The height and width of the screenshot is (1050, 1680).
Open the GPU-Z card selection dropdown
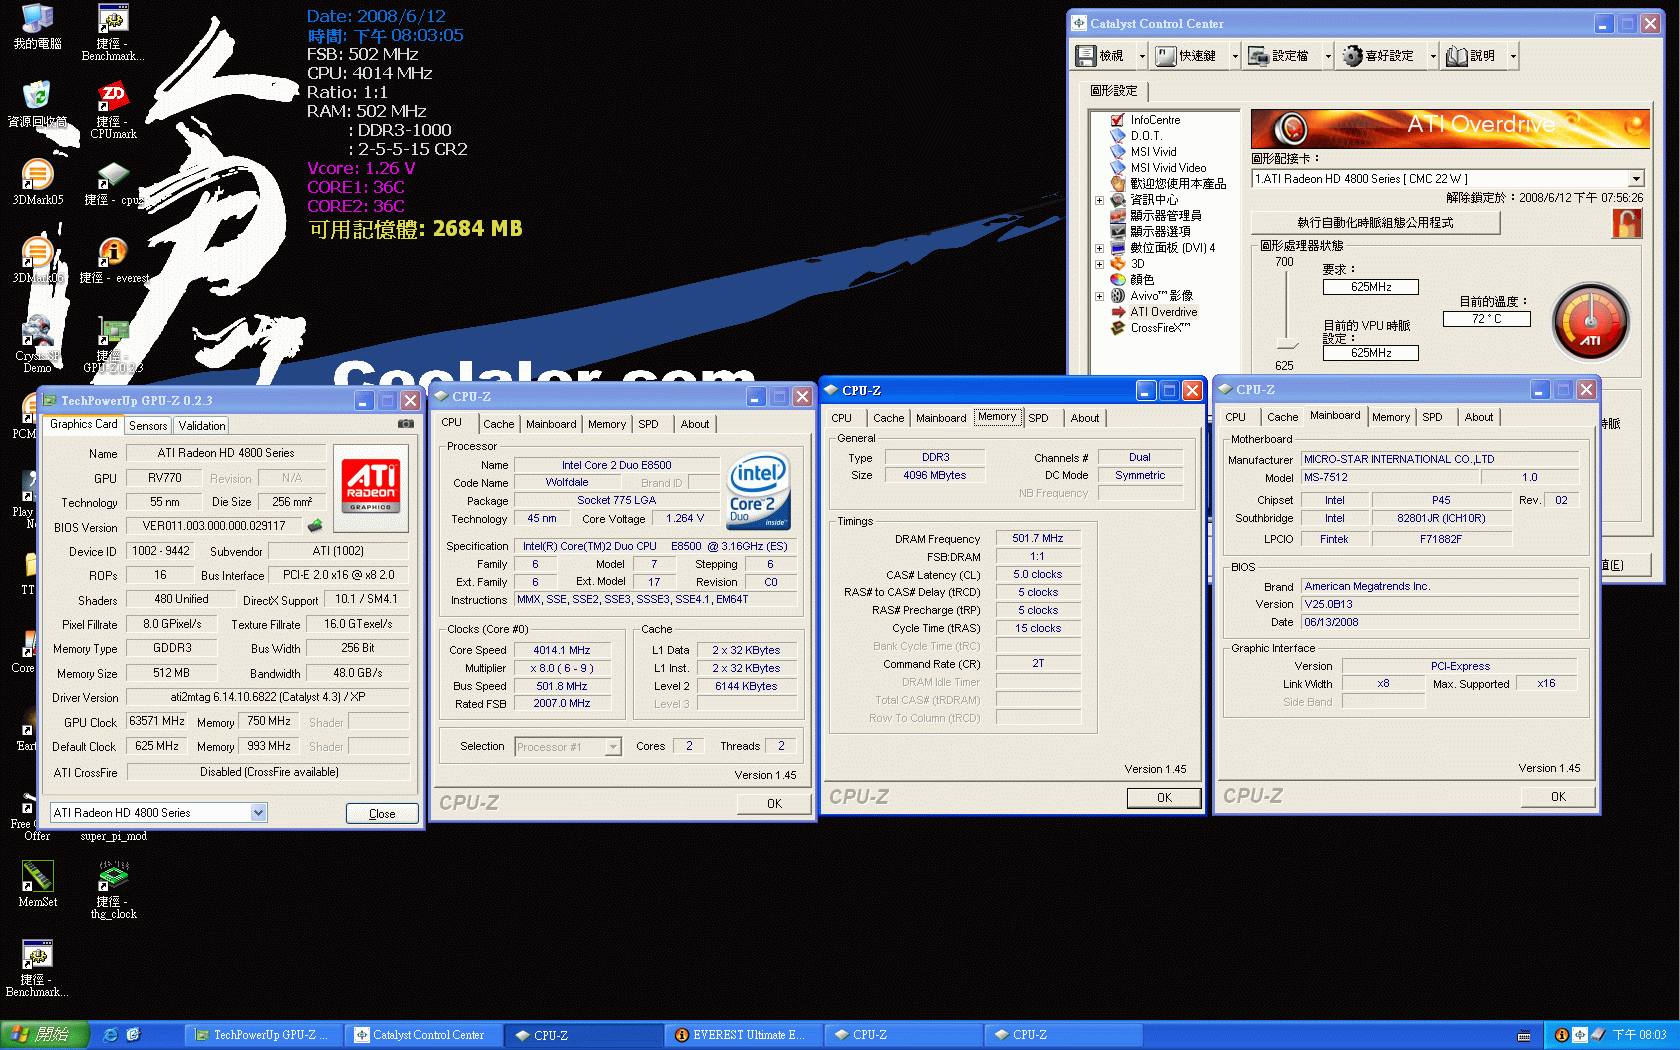258,813
